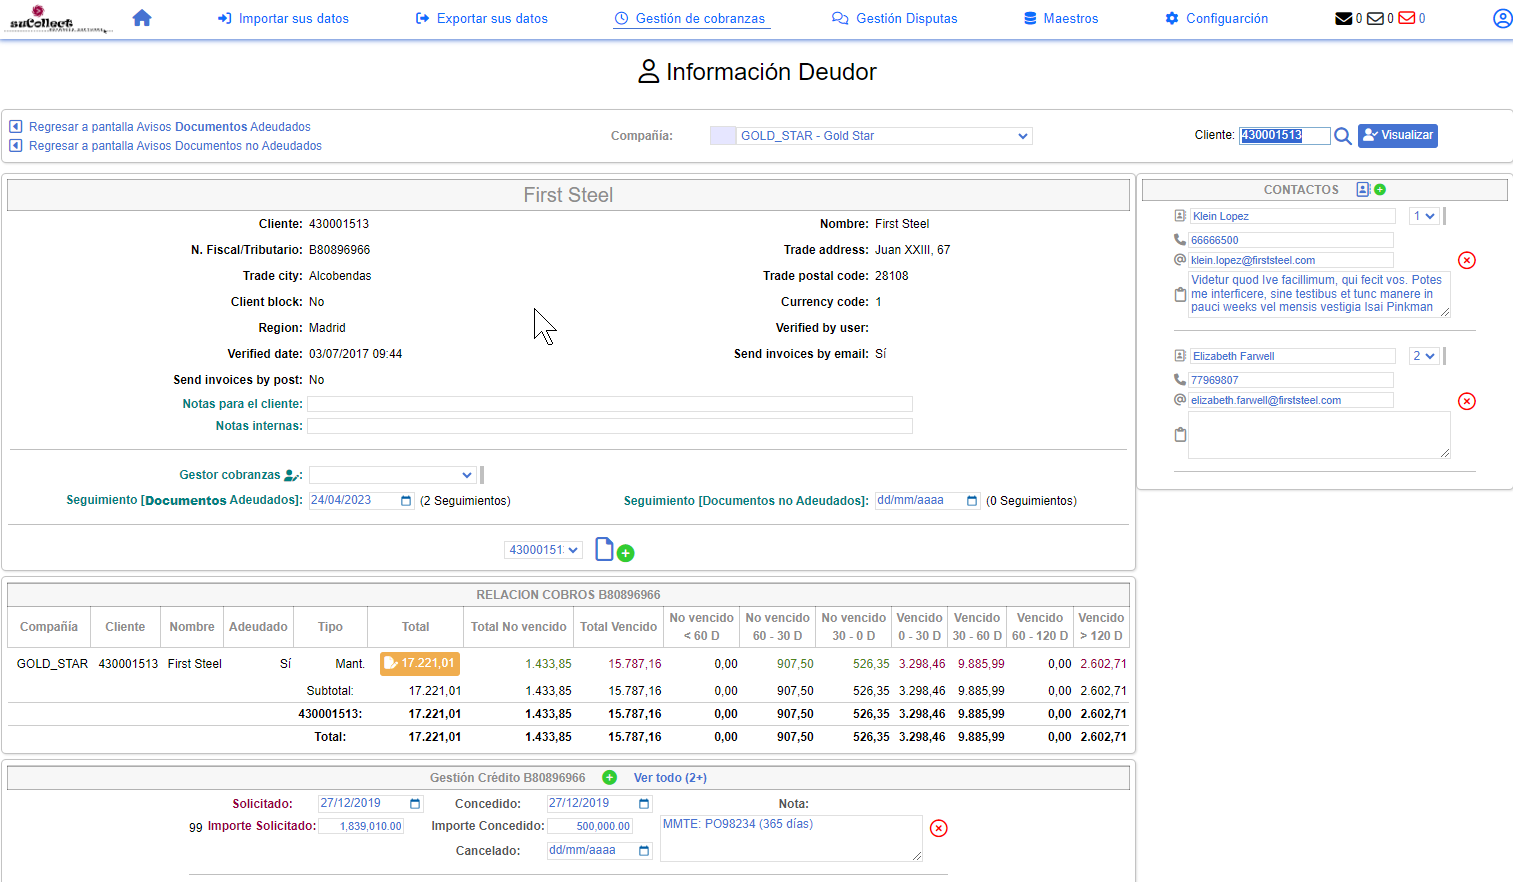Open Concedido date calendar picker

click(x=644, y=804)
